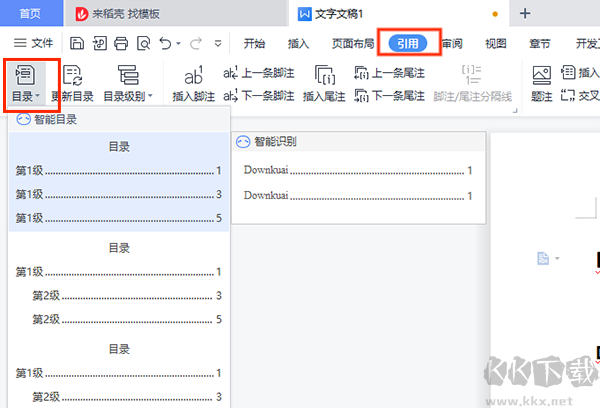Open the 目录 (table of contents) dropdown
Image resolution: width=600 pixels, height=408 pixels.
point(26,85)
